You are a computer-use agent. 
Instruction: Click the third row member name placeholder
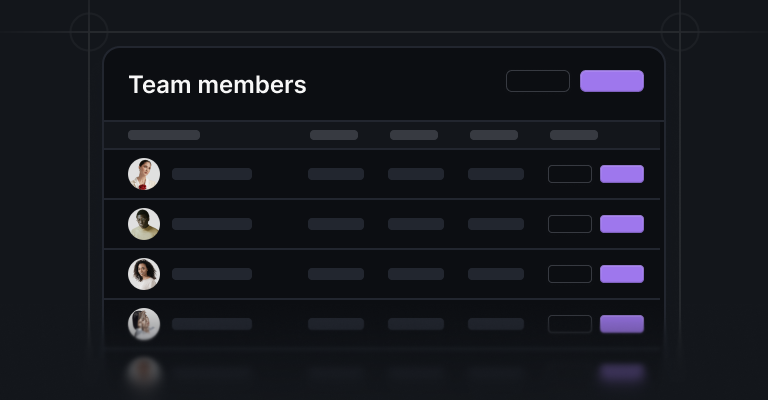(x=212, y=274)
